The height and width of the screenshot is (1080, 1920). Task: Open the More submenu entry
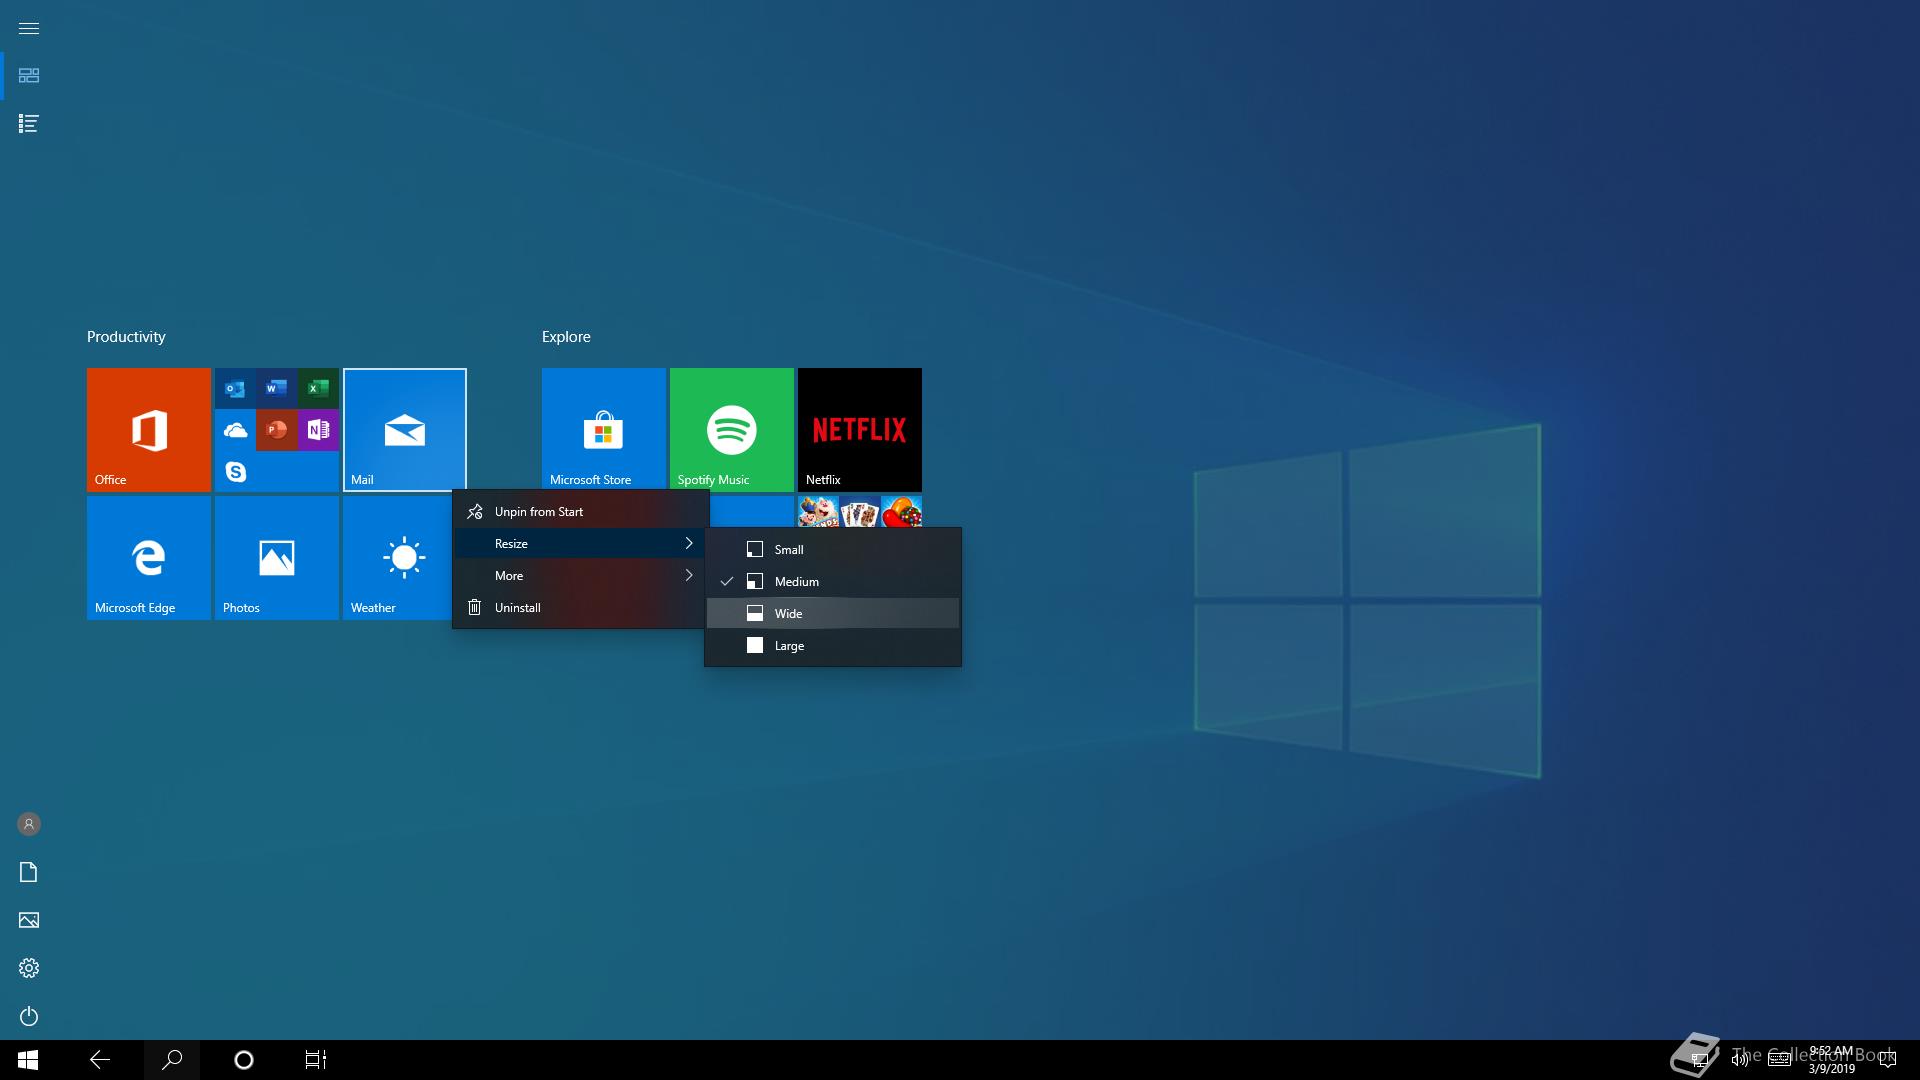[x=581, y=575]
